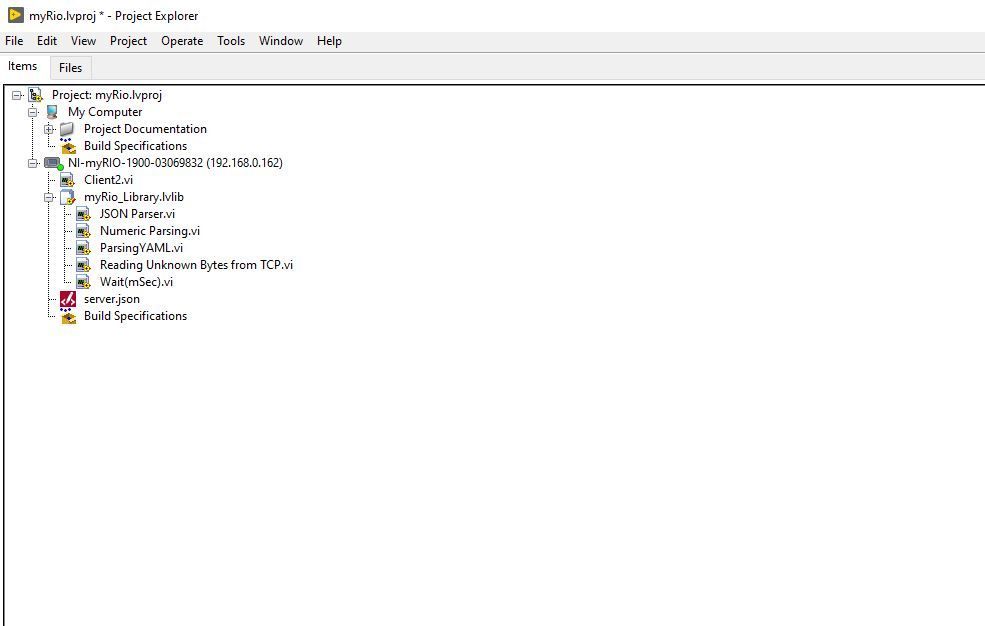Select the Numeric Parsing.vi icon
The height and width of the screenshot is (626, 985).
(x=83, y=231)
